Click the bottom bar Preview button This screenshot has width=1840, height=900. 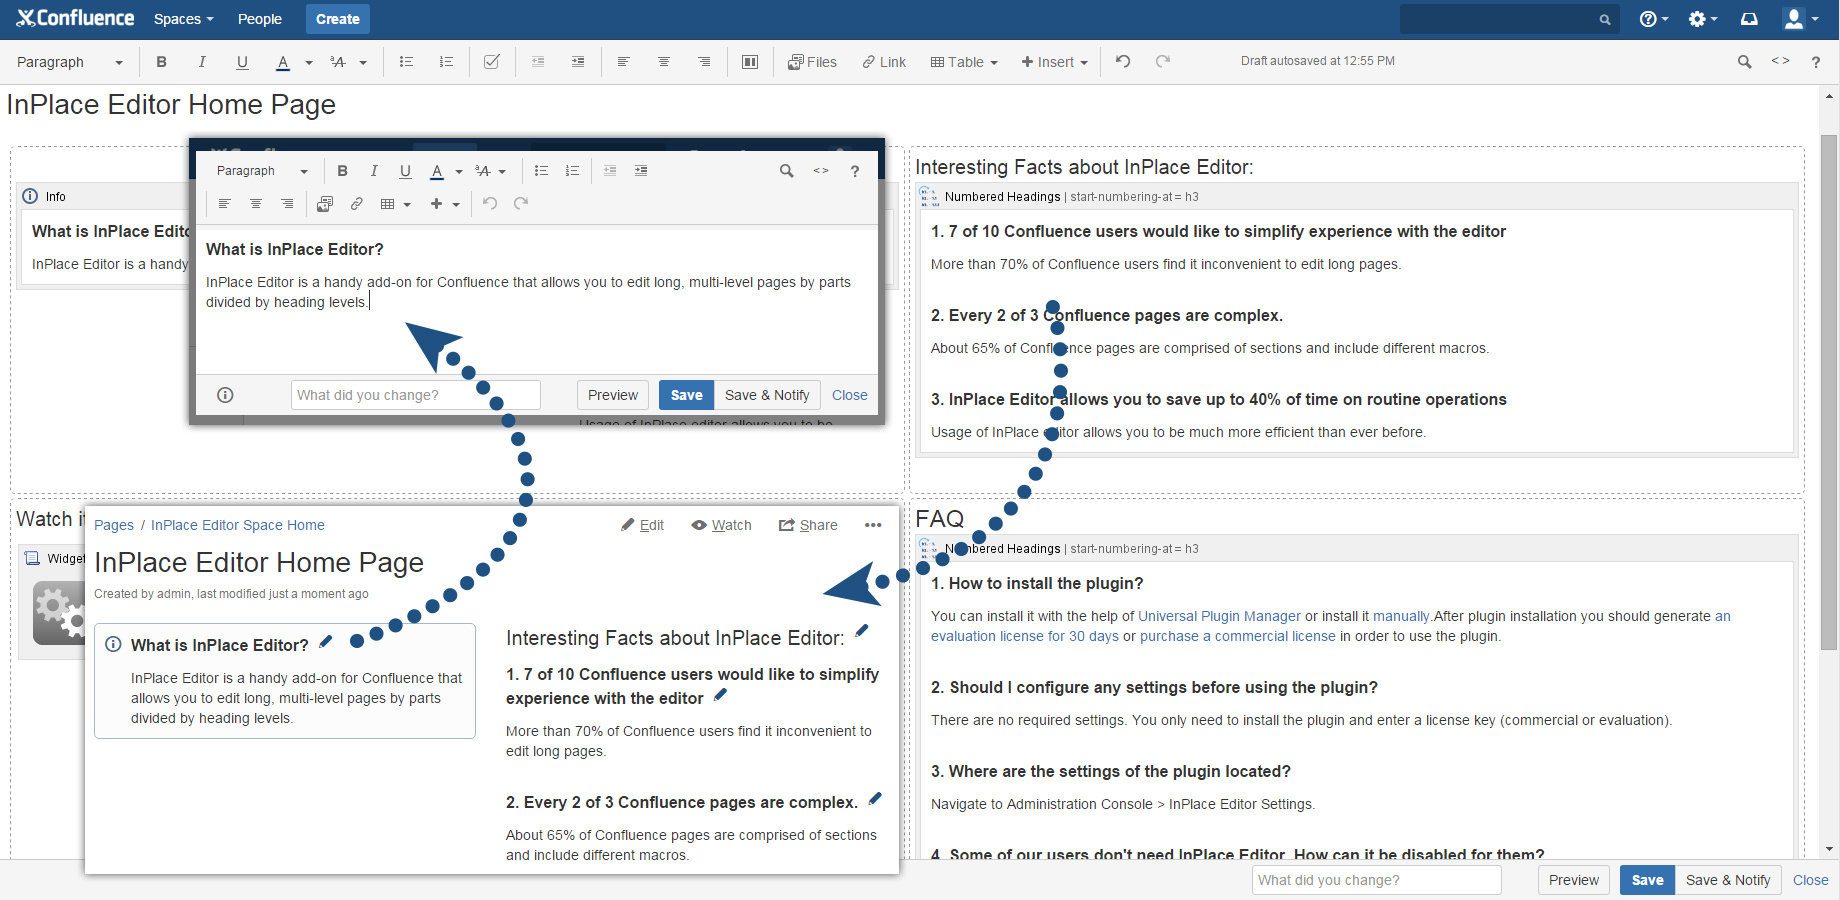click(x=1573, y=880)
